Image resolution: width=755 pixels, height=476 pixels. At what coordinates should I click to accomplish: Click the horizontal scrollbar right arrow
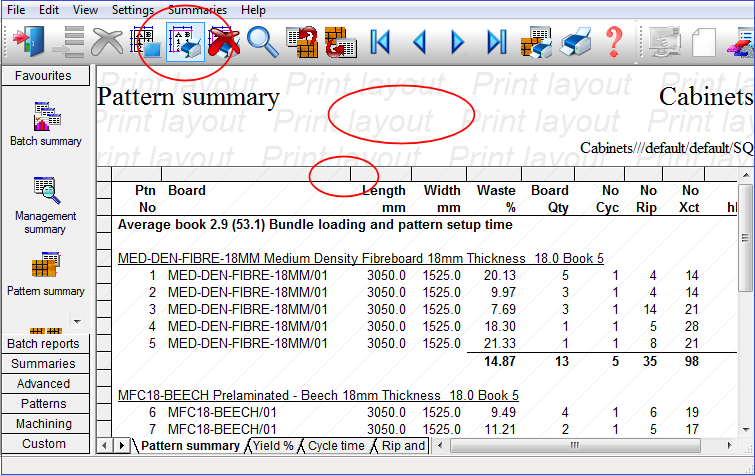pos(729,446)
